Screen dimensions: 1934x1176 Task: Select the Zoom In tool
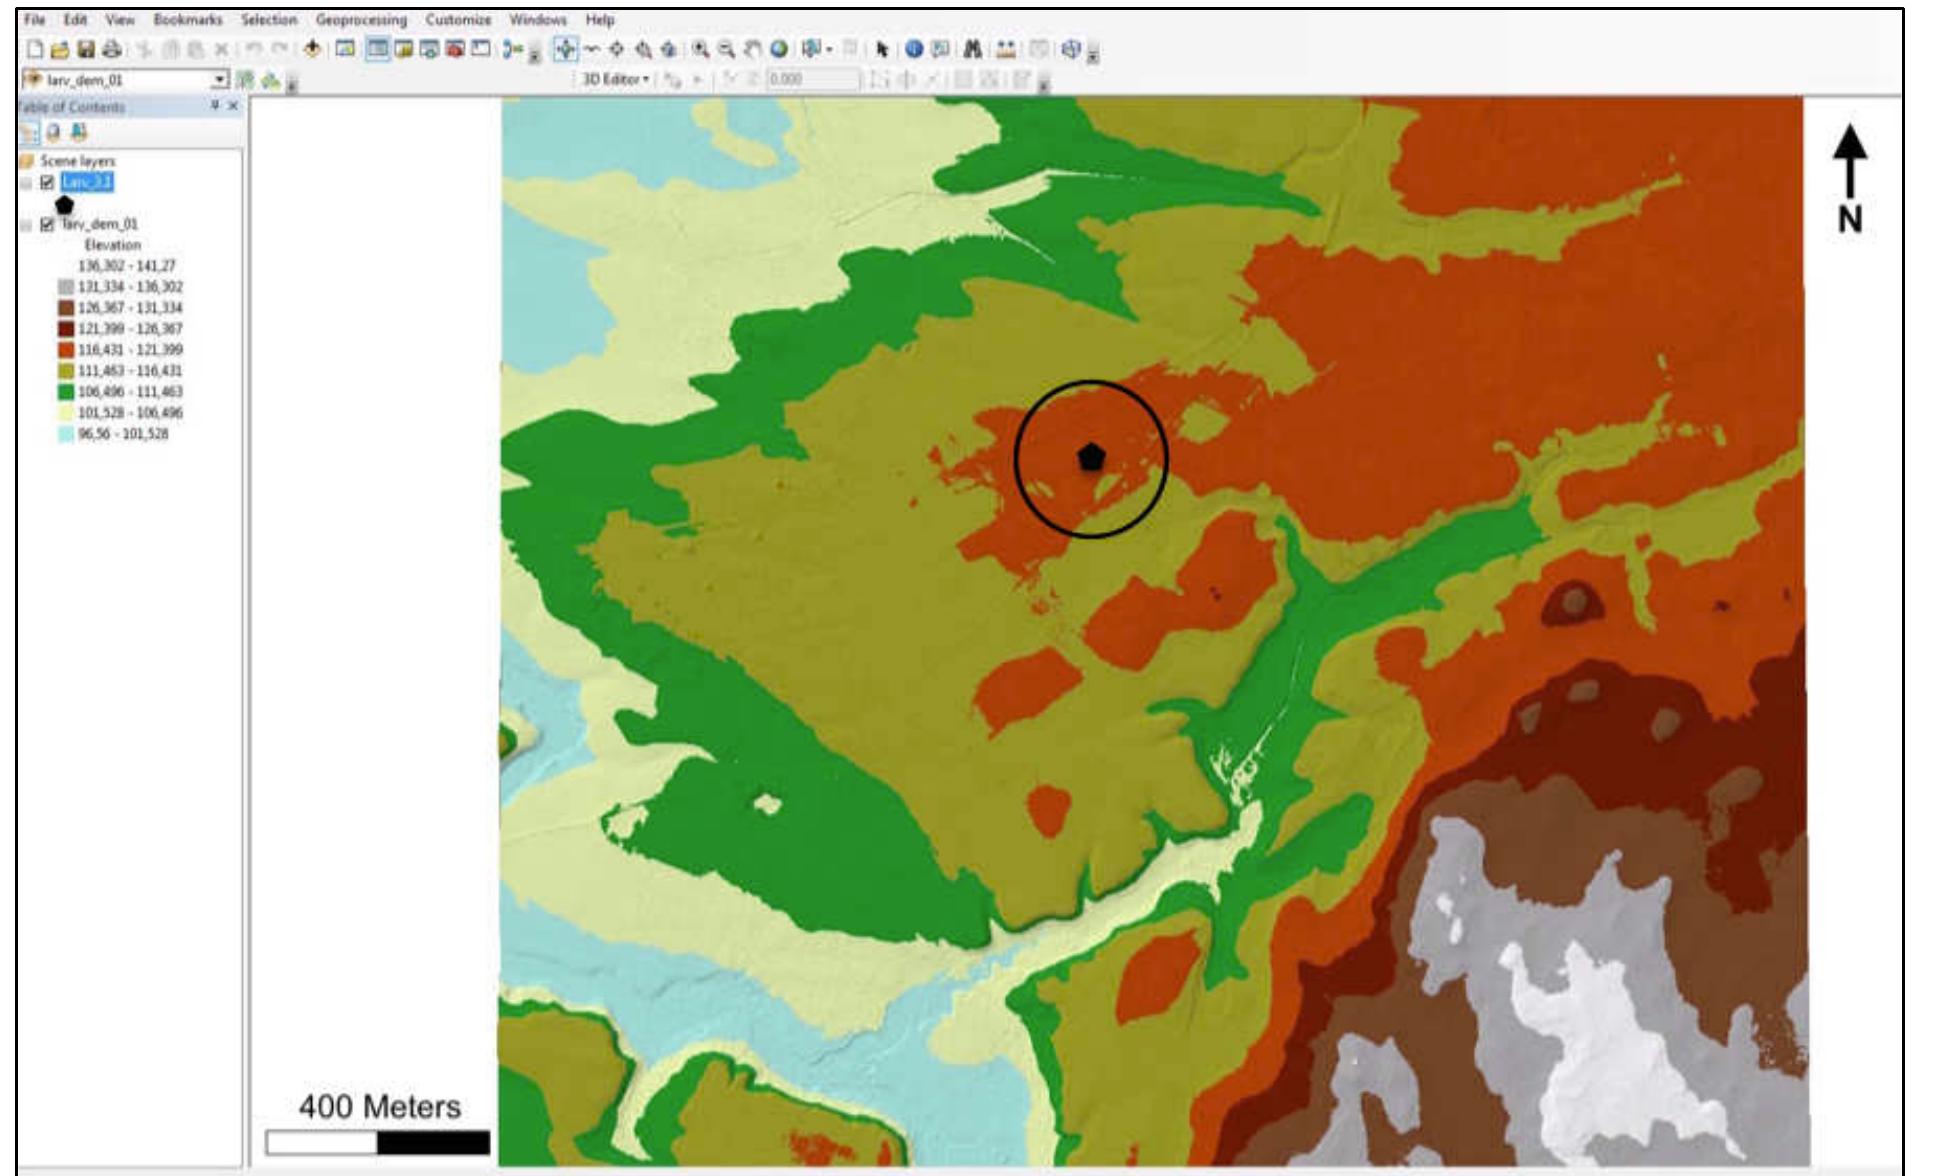(701, 49)
